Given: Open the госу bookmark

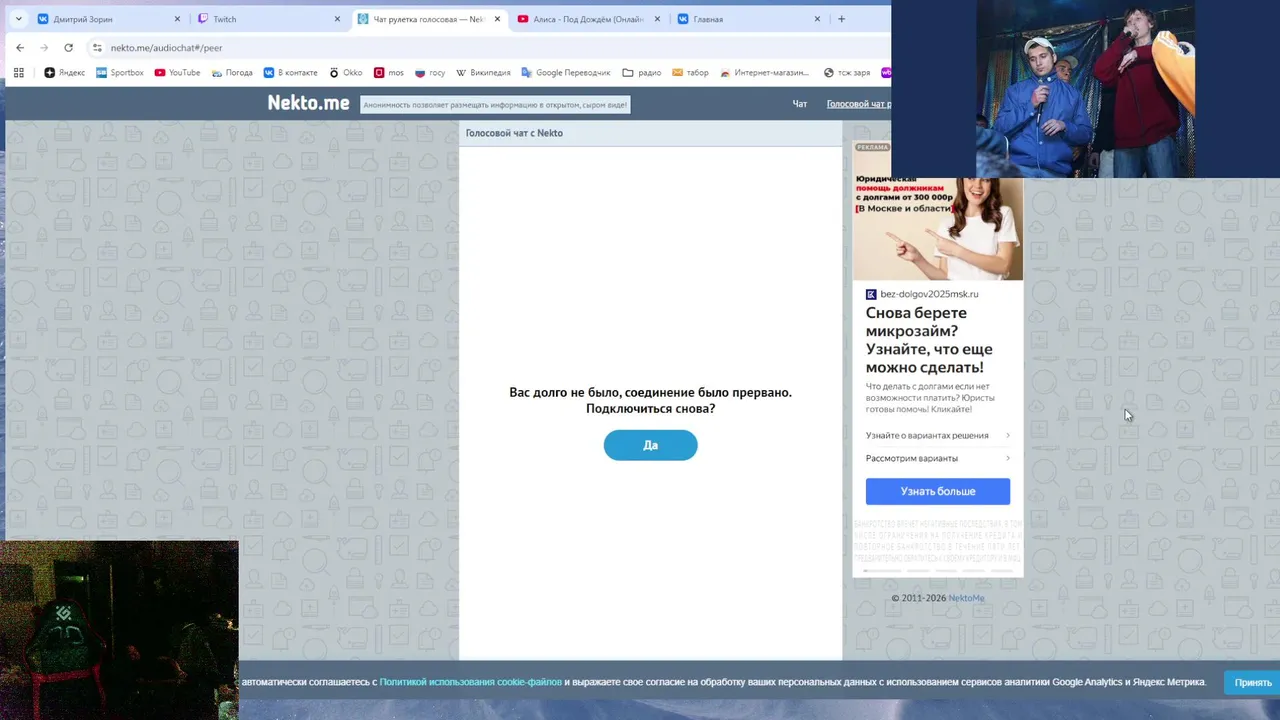Looking at the screenshot, I should (x=430, y=72).
